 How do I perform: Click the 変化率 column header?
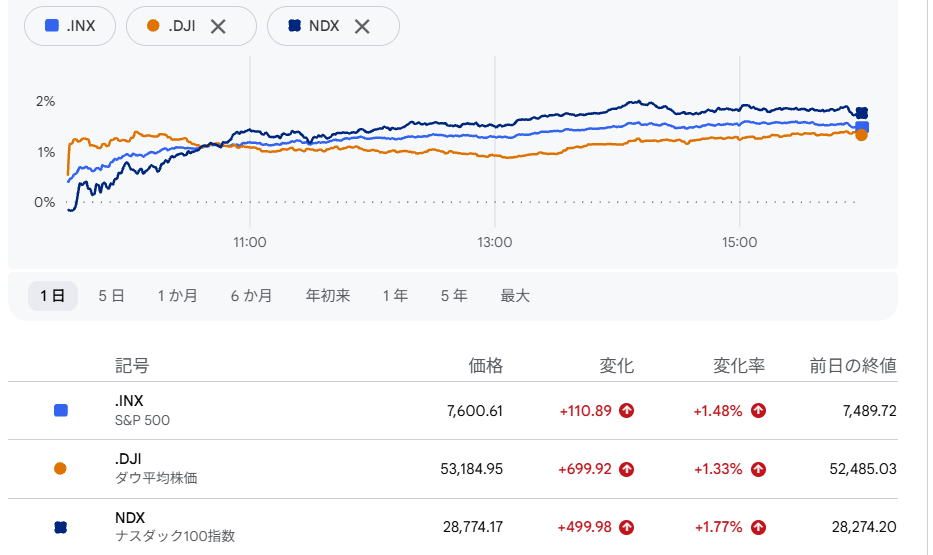[739, 365]
